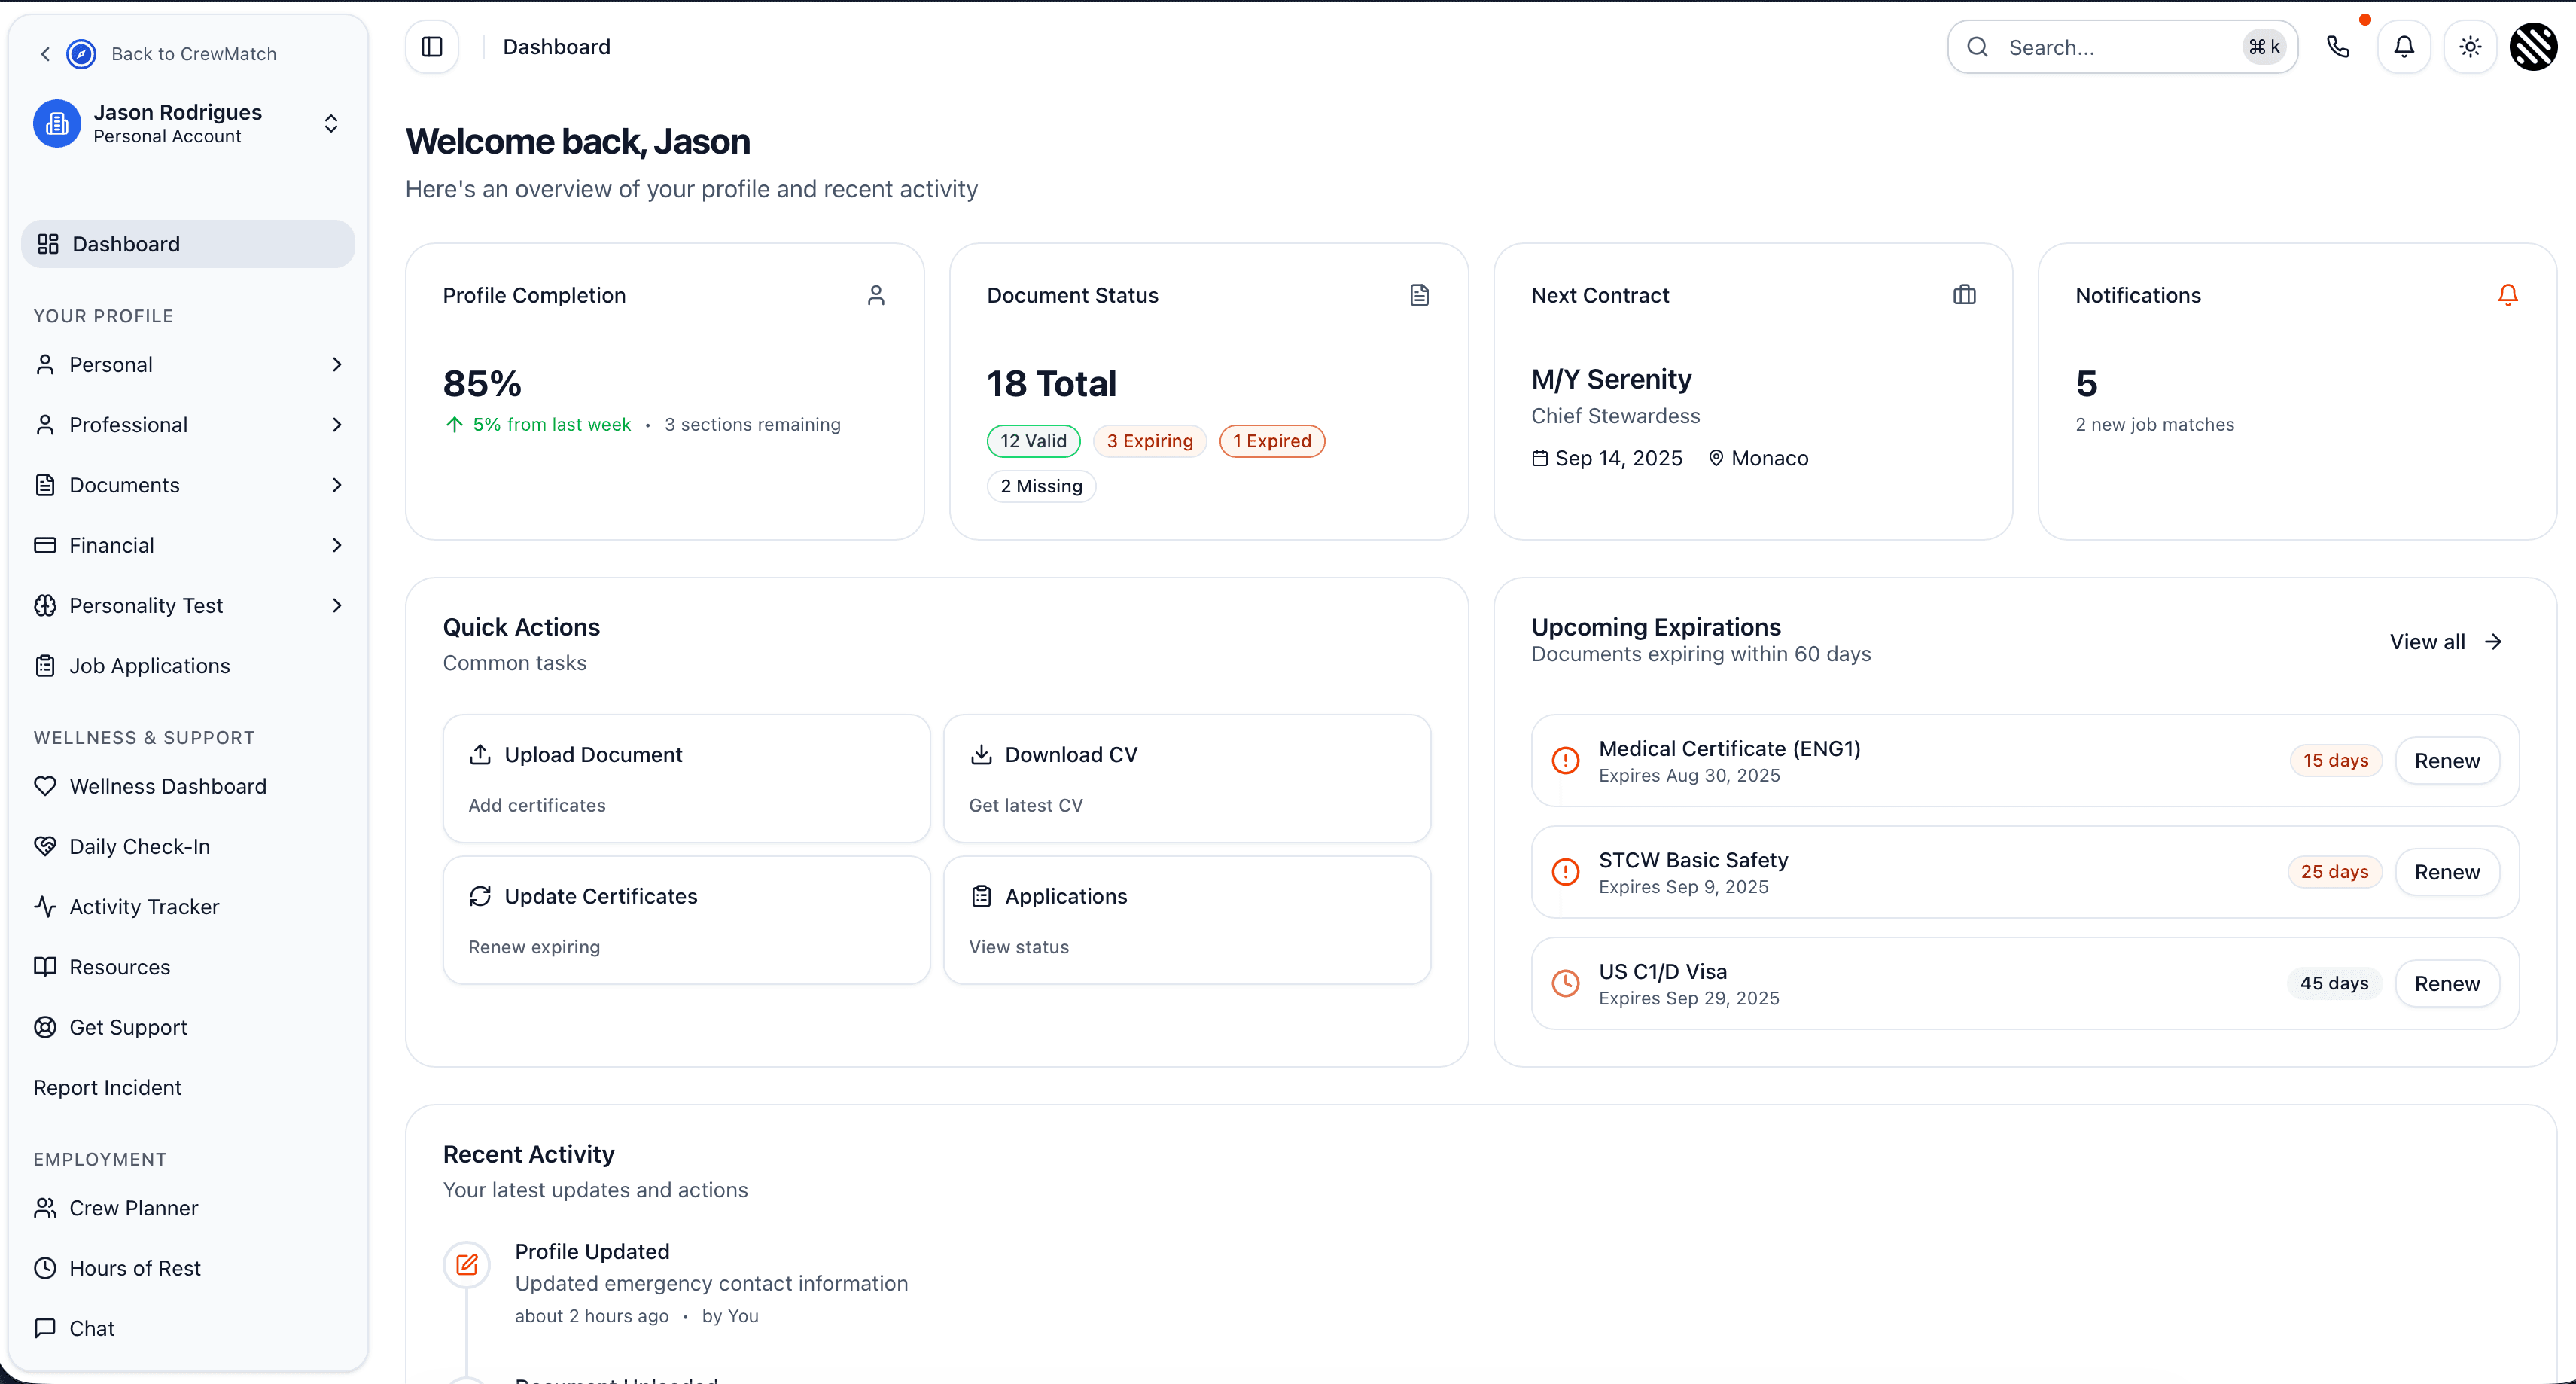Renew the Medical Certificate (ENG1)
Screen dimensions: 2576x1384
[2446, 761]
